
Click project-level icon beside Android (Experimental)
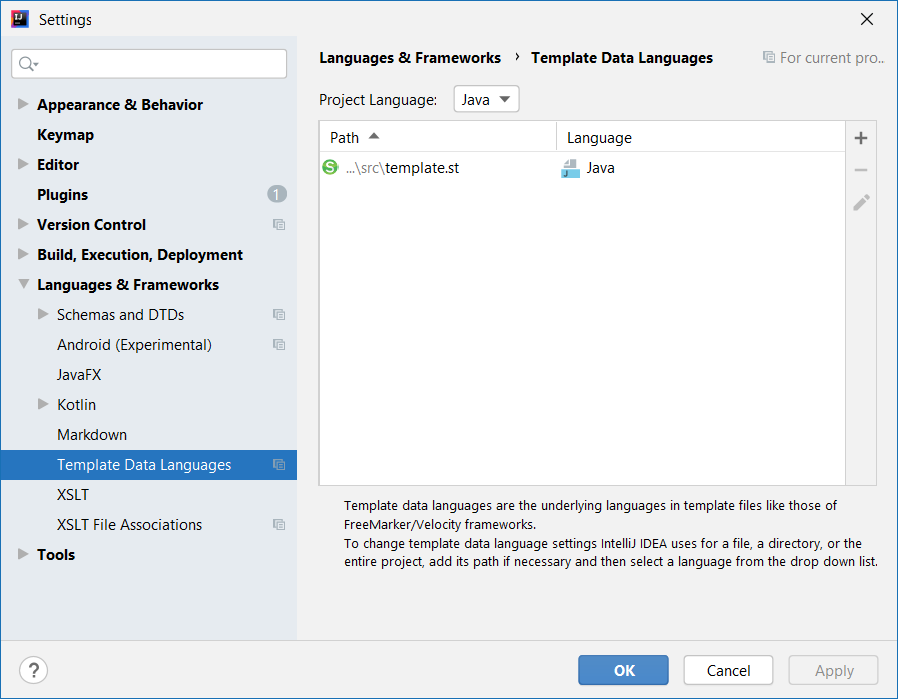279,344
